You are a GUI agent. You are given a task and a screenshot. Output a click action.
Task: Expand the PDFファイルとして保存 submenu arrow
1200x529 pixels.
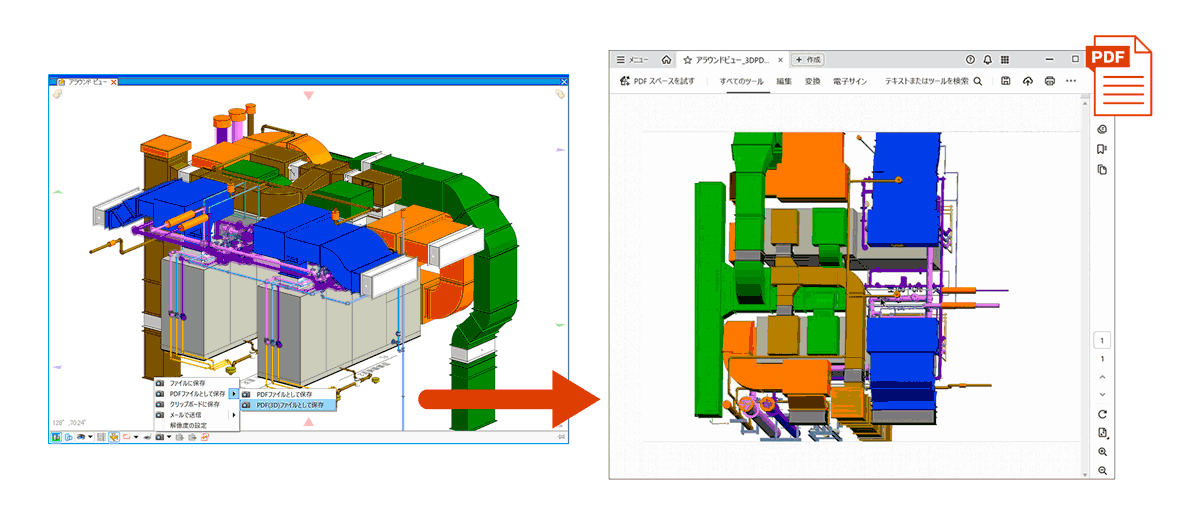point(234,394)
